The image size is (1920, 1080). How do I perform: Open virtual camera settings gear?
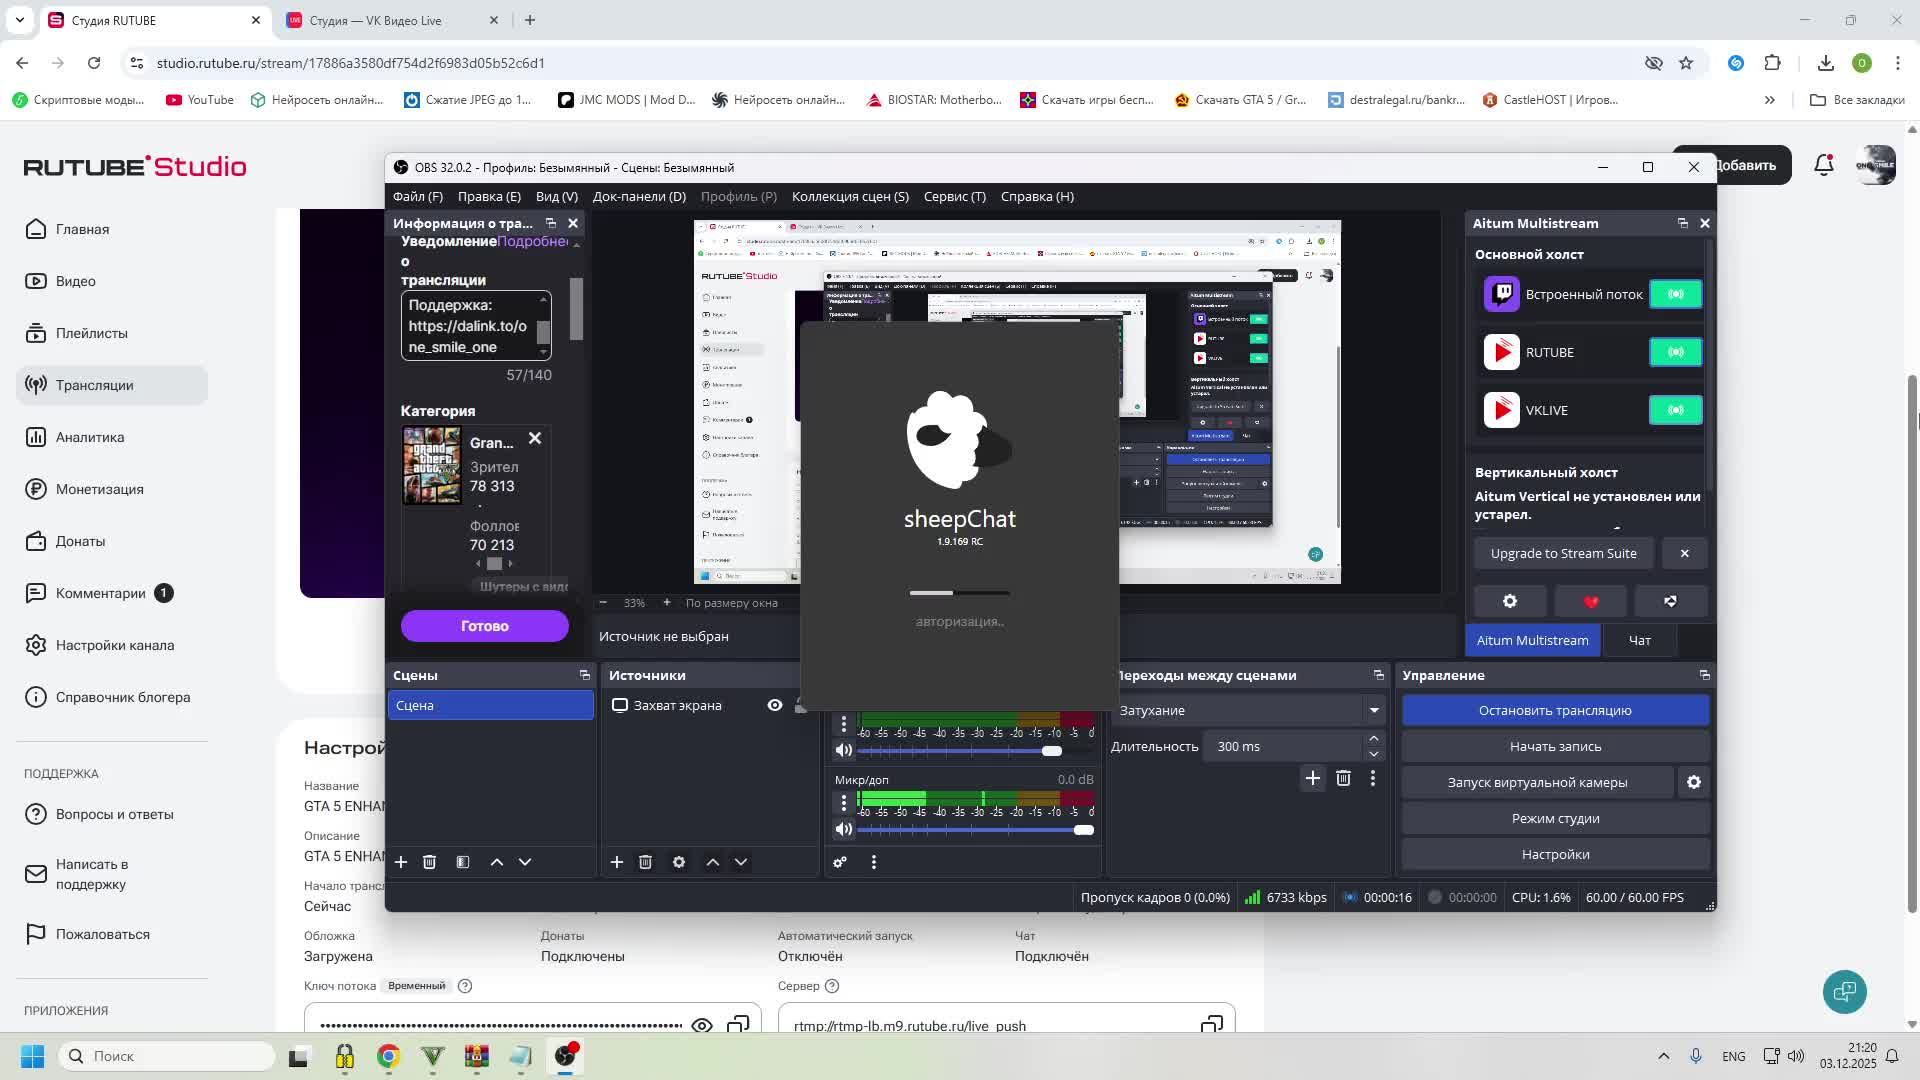coord(1694,783)
